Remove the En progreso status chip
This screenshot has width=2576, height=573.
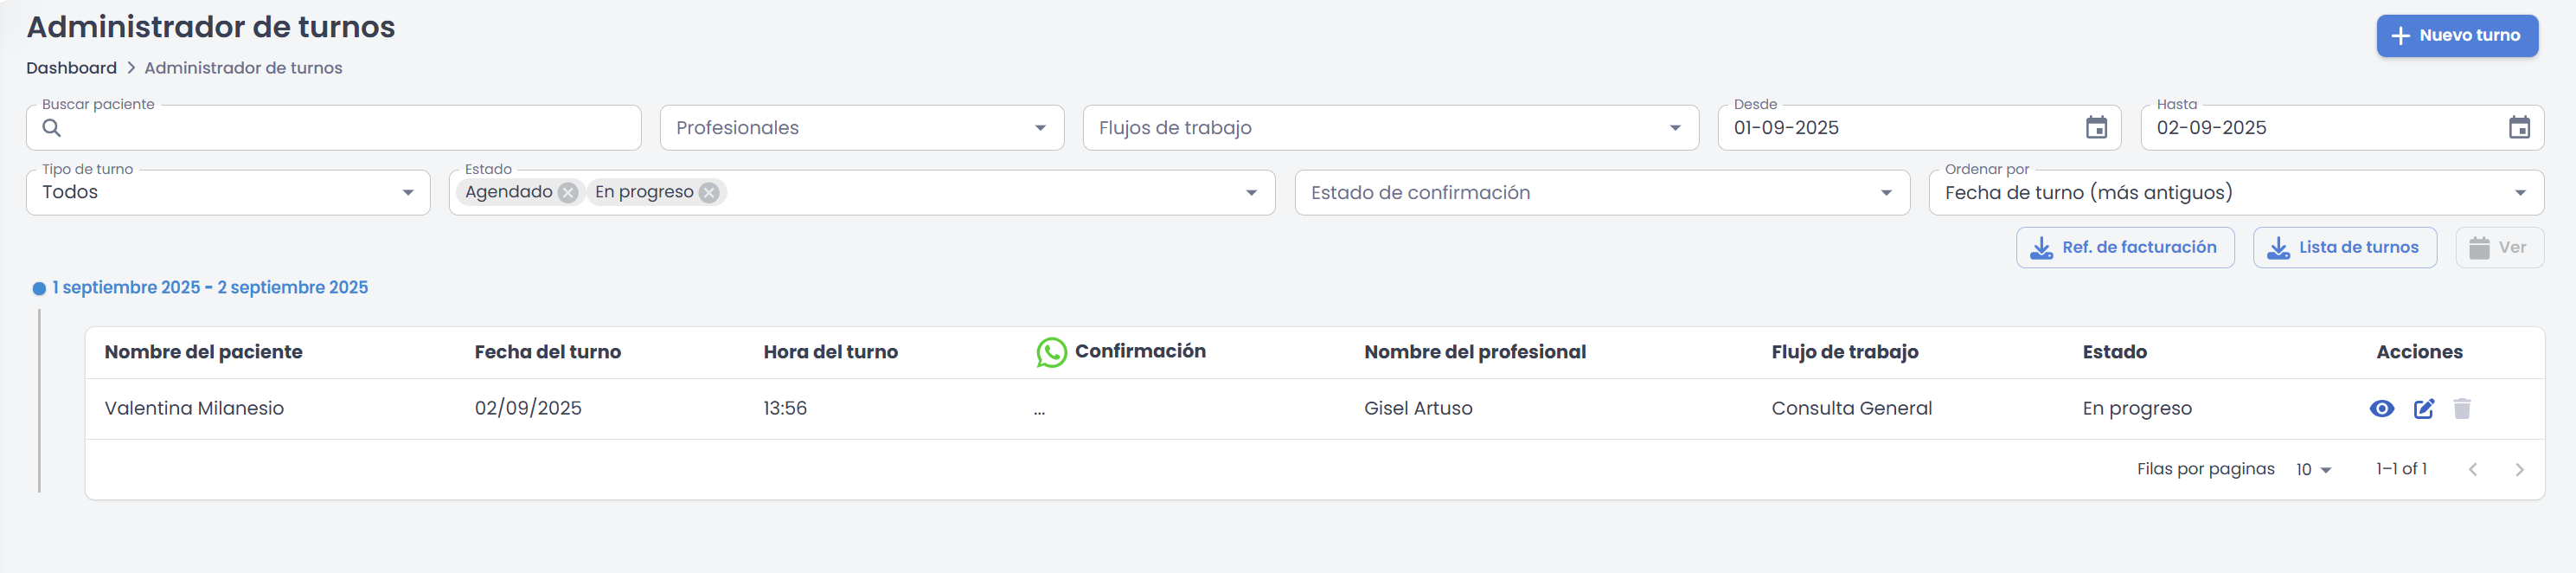click(x=709, y=192)
